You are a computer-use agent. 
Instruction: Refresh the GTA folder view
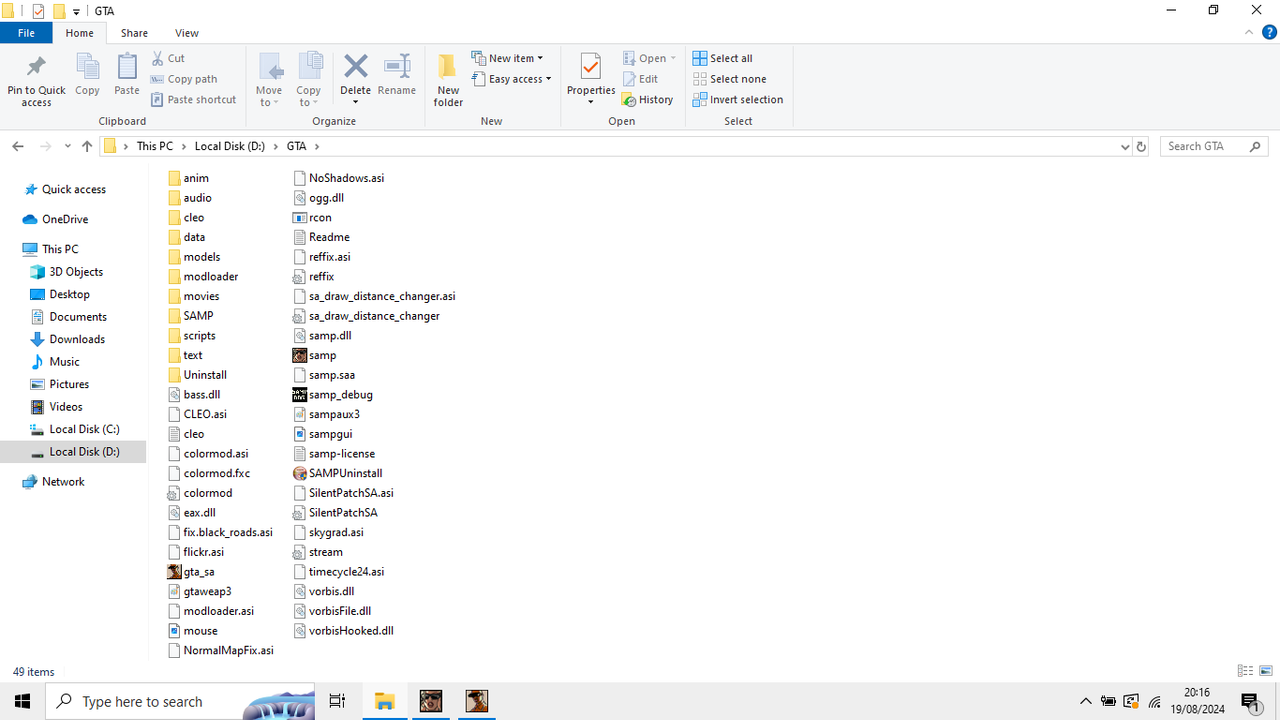click(x=1141, y=146)
